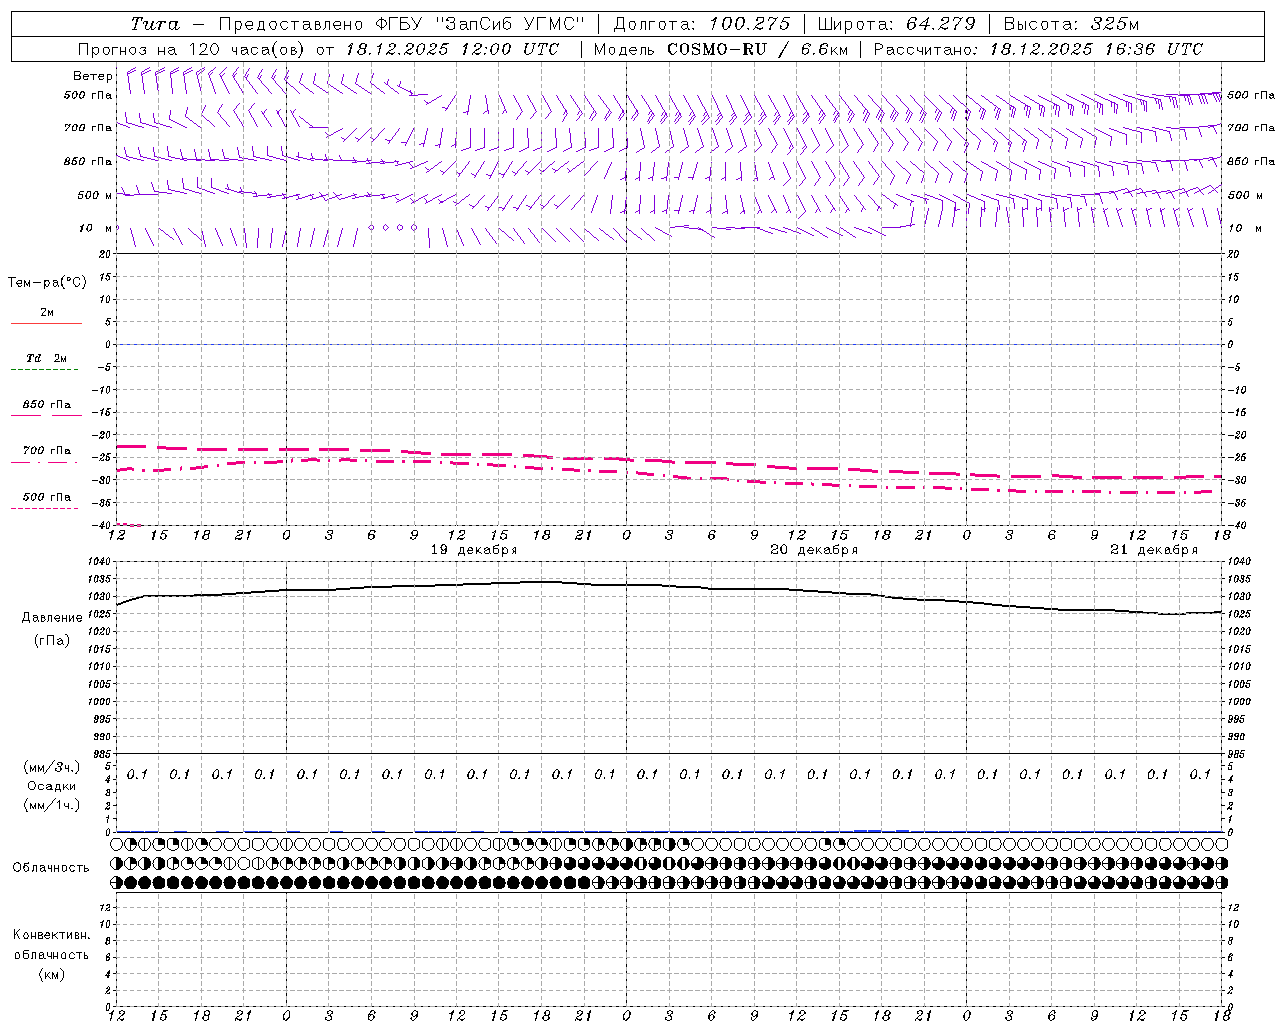Click "Прогноз на 120 часа(ов)" text
Image resolution: width=1280 pixels, height=1024 pixels.
tap(192, 49)
